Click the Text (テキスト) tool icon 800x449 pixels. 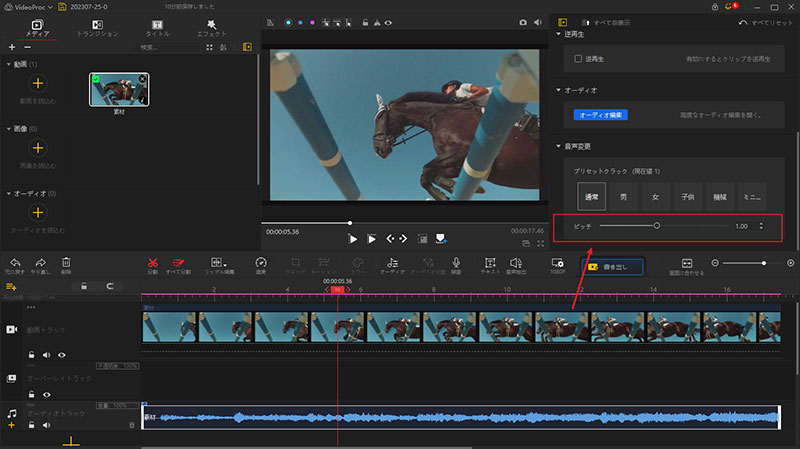click(490, 263)
